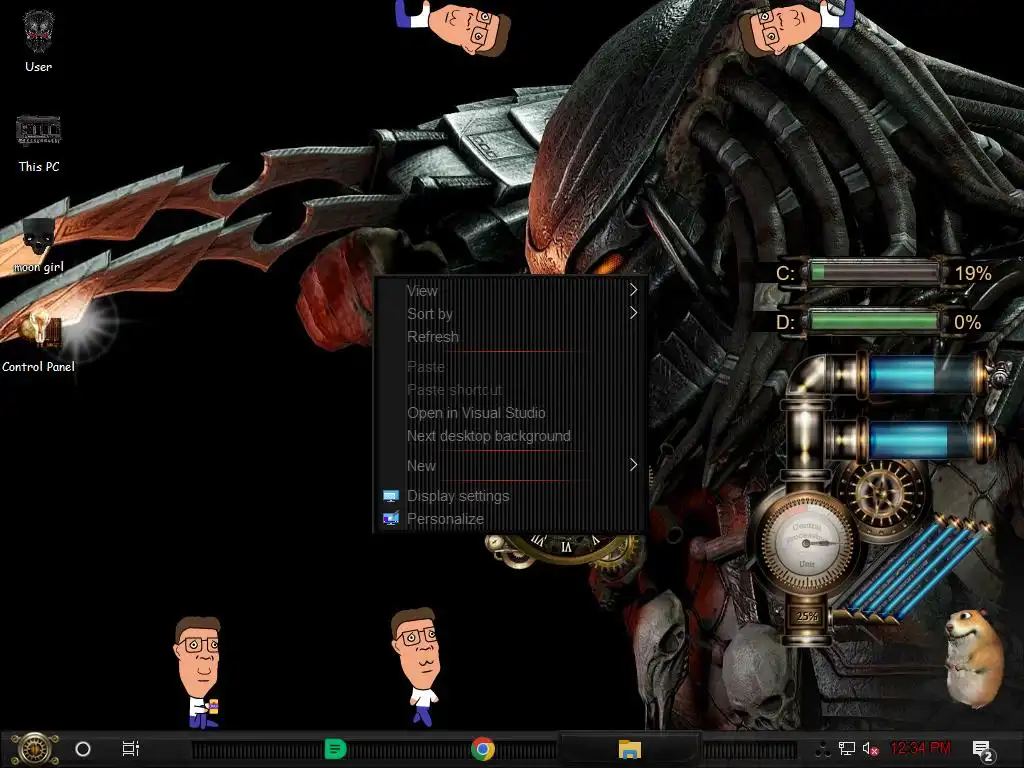Choose Personalize in the context menu

[511, 519]
